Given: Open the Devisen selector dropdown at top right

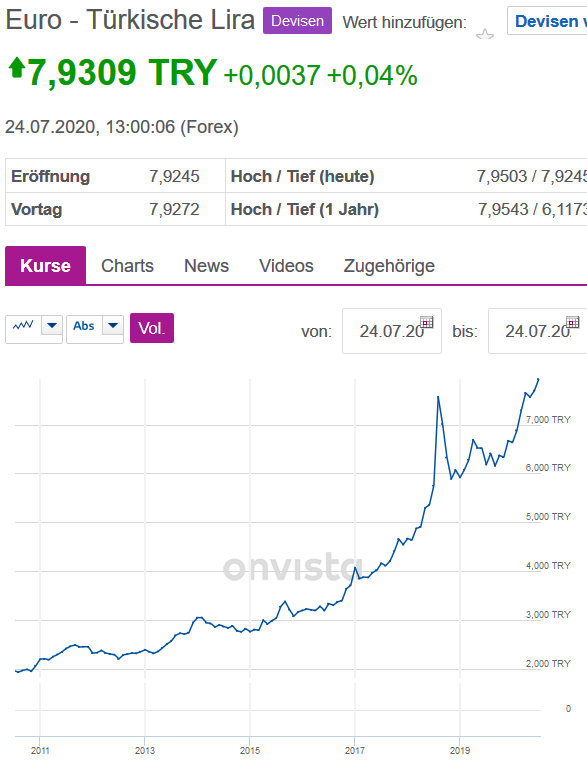Looking at the screenshot, I should tap(547, 21).
